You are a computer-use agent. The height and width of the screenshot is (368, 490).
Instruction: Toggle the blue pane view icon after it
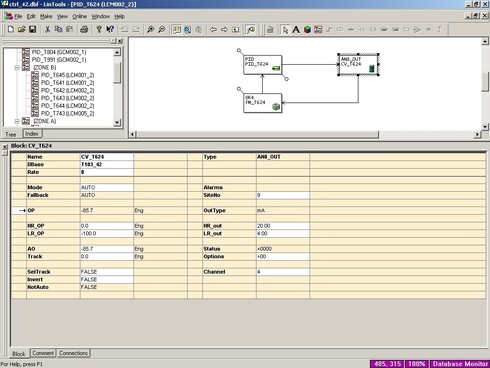187,30
